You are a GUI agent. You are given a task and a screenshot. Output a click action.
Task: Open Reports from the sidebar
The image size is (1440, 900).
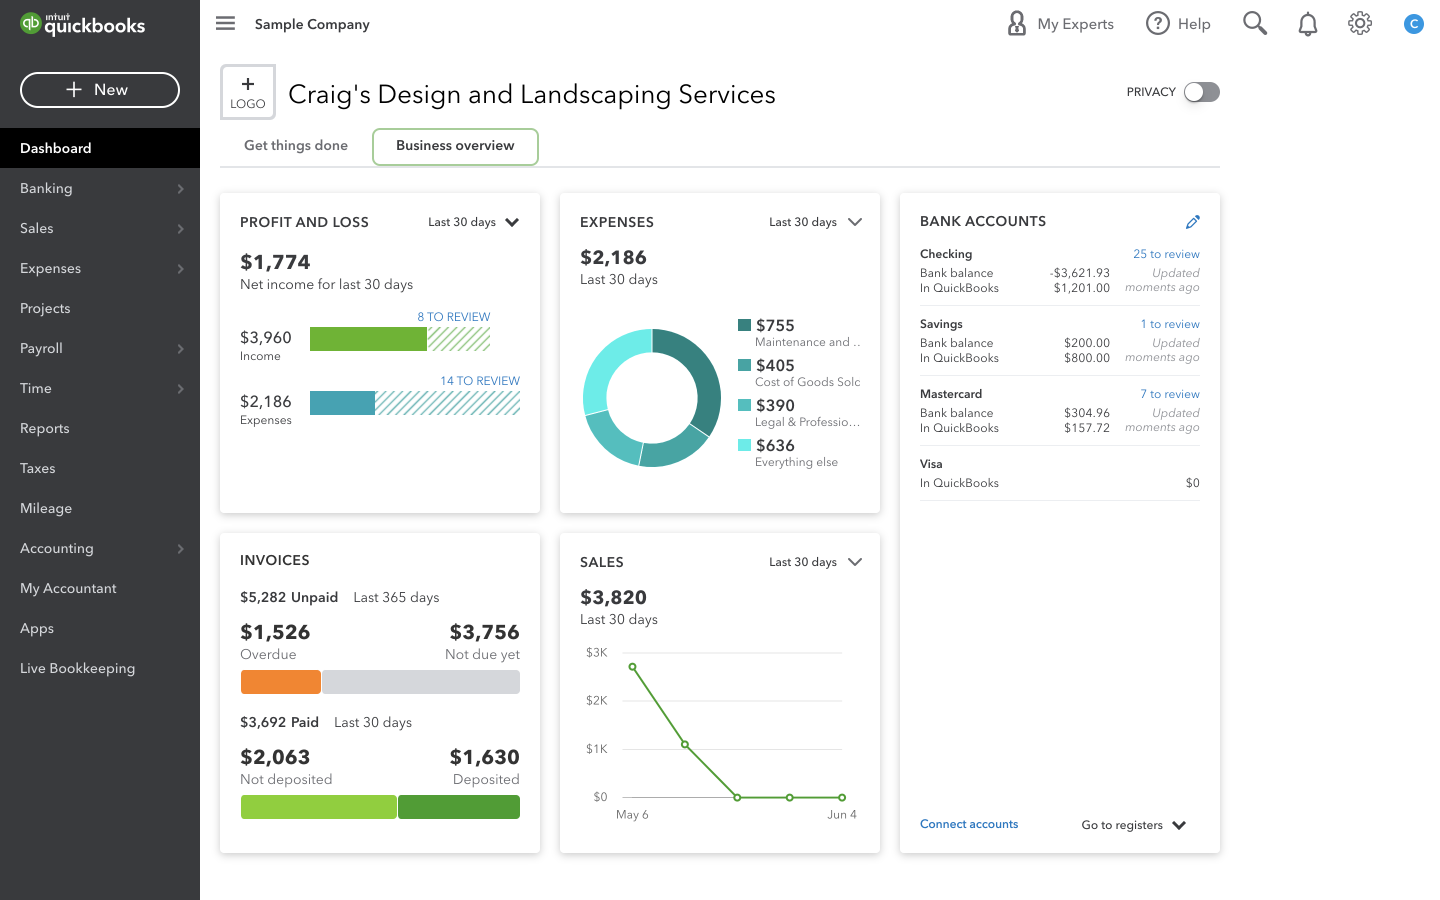pyautogui.click(x=44, y=428)
